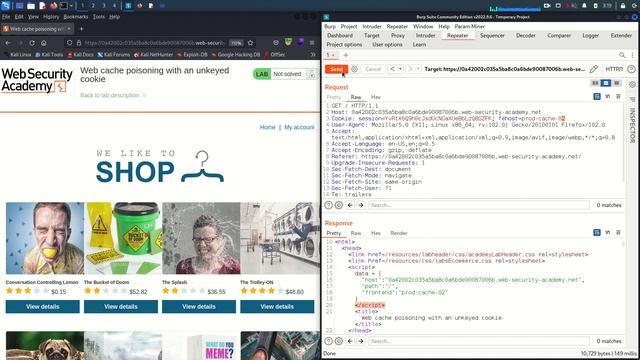Open the Param Miner menu
Viewport: 640px width, 360px height.
[470, 26]
